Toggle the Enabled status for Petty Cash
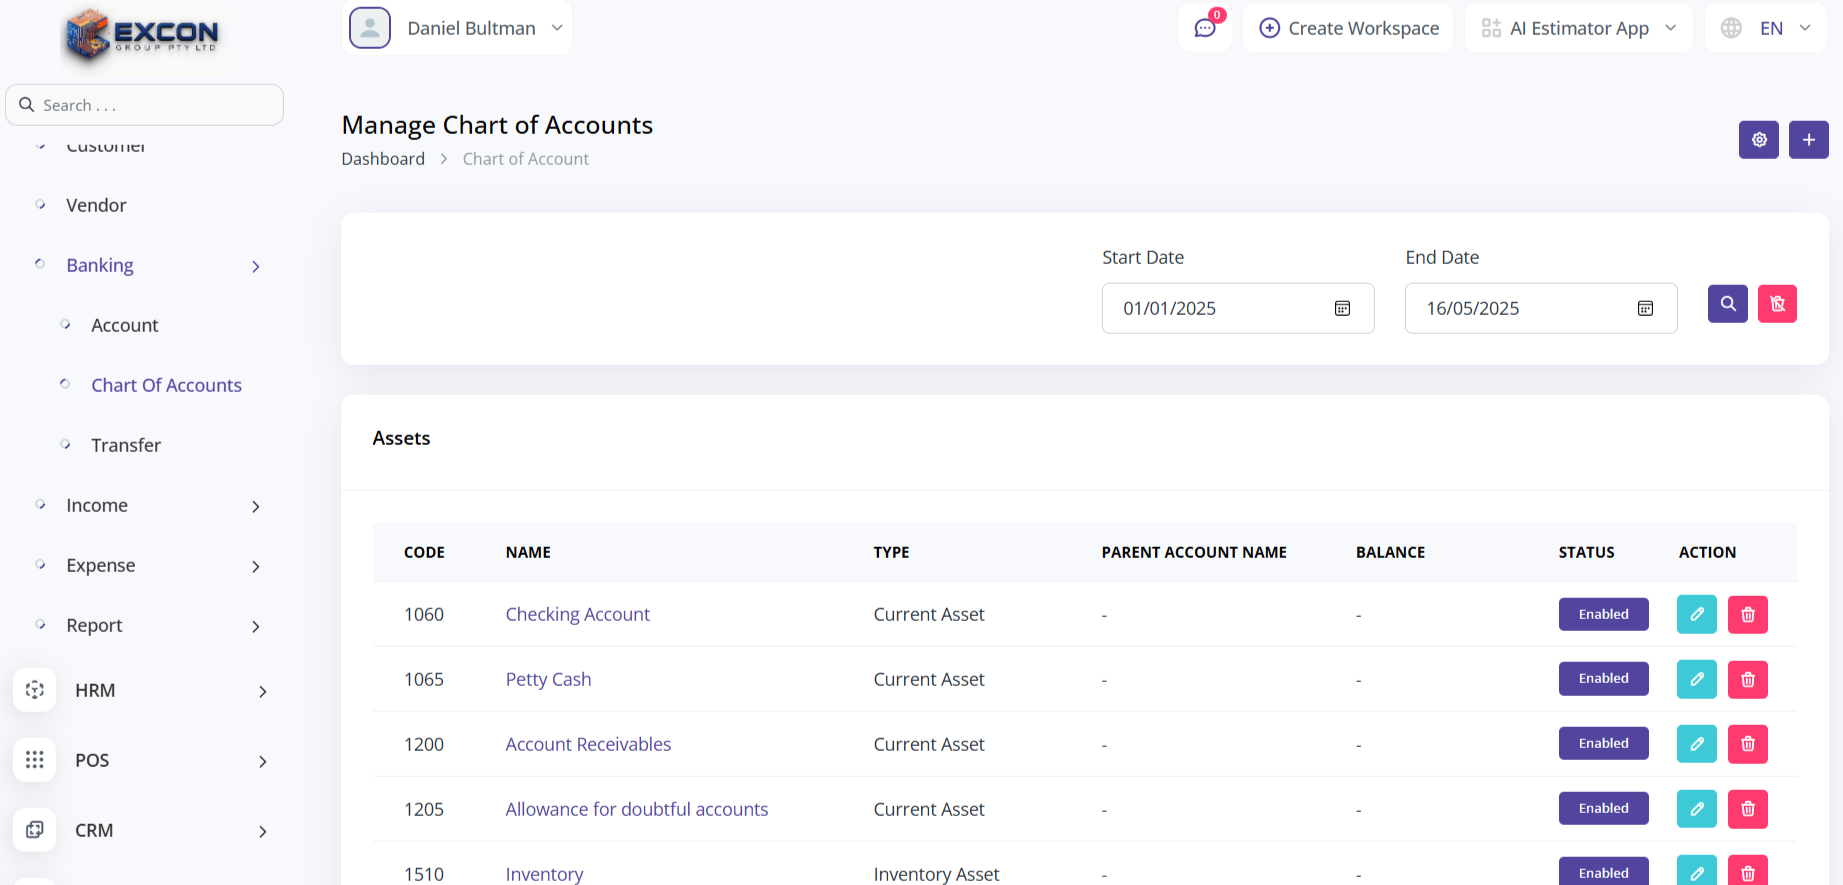 coord(1603,679)
